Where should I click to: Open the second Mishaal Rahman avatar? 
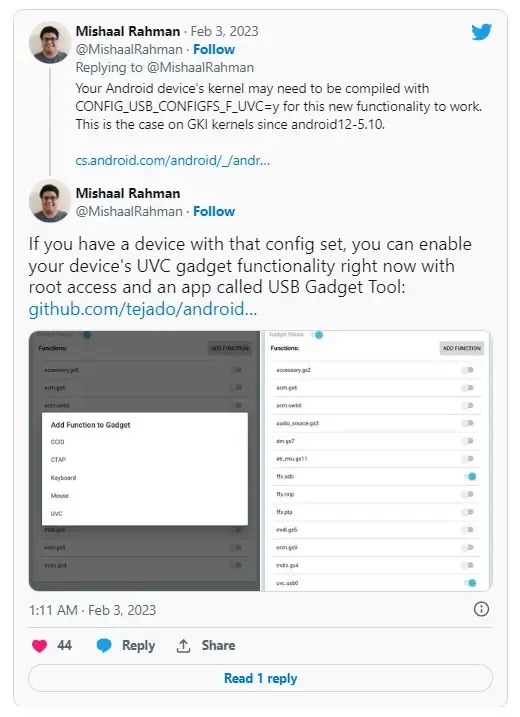click(x=50, y=201)
